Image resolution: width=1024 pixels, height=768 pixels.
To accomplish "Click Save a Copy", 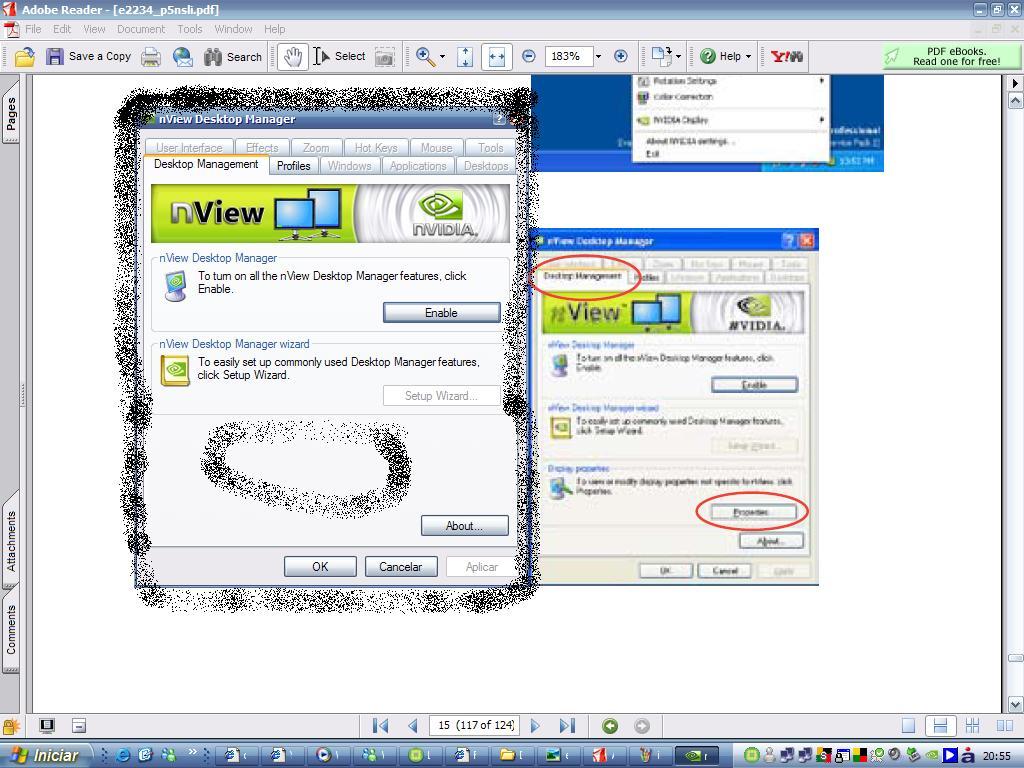I will [89, 57].
